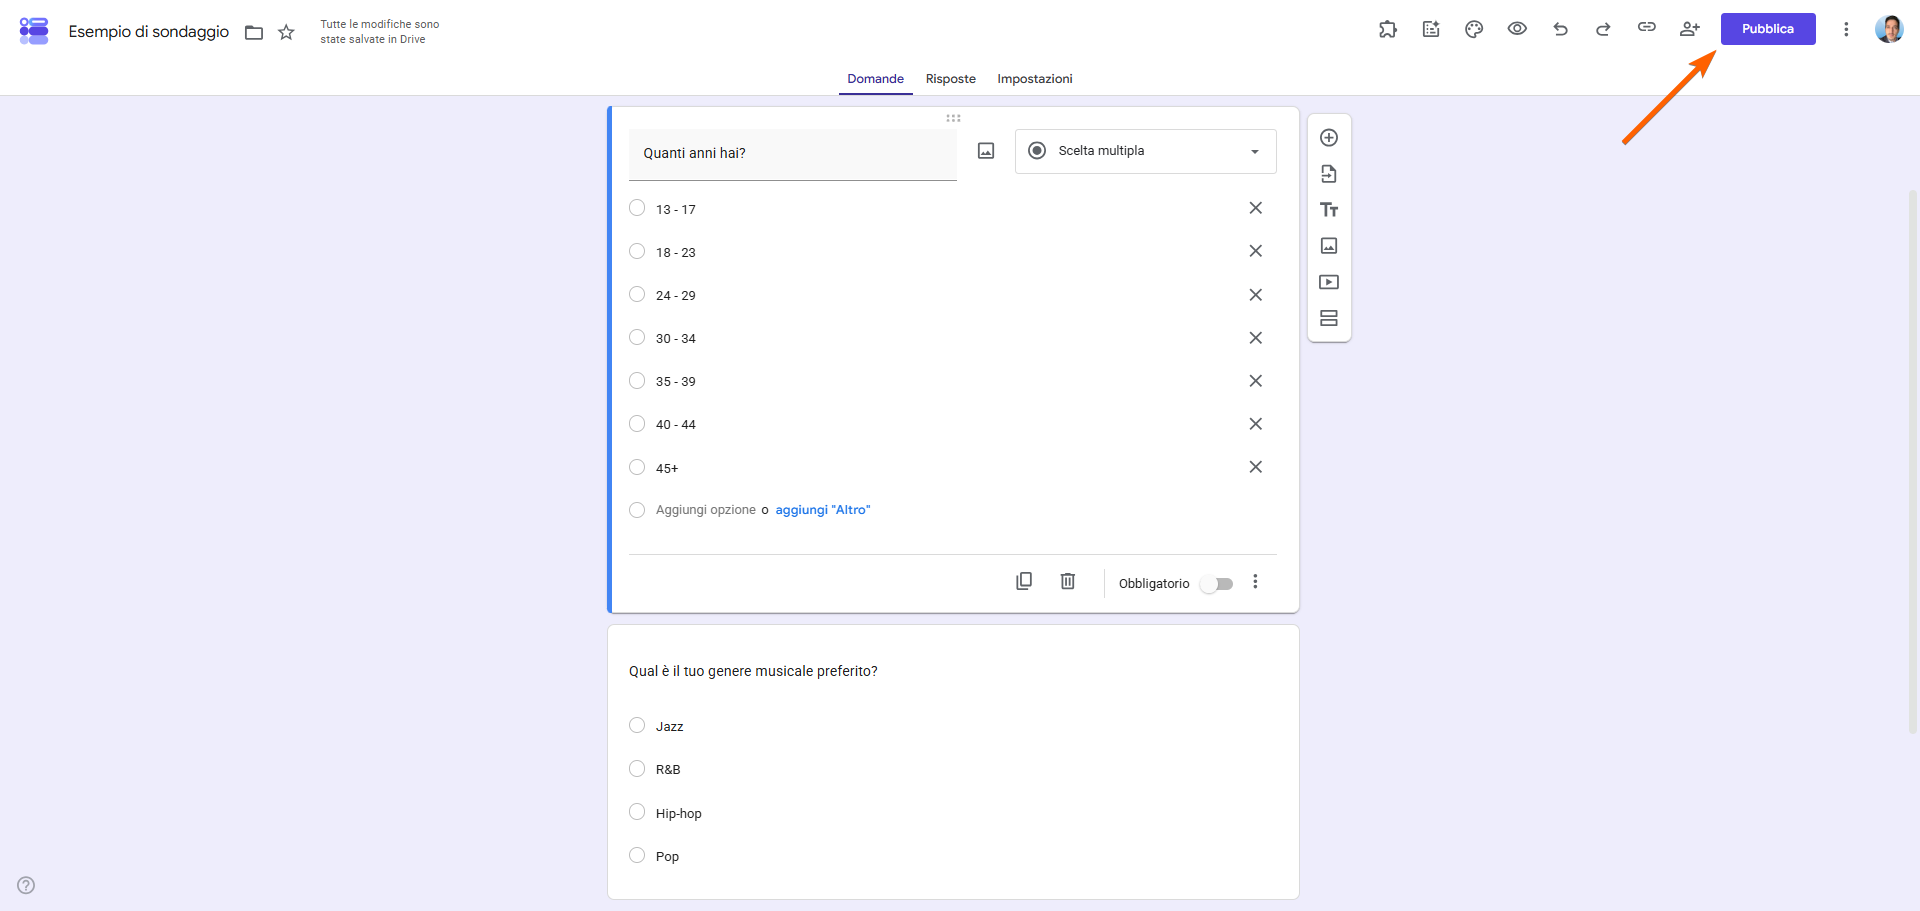This screenshot has width=1920, height=911.
Task: Remove the 18 - 23 option
Action: pos(1256,251)
